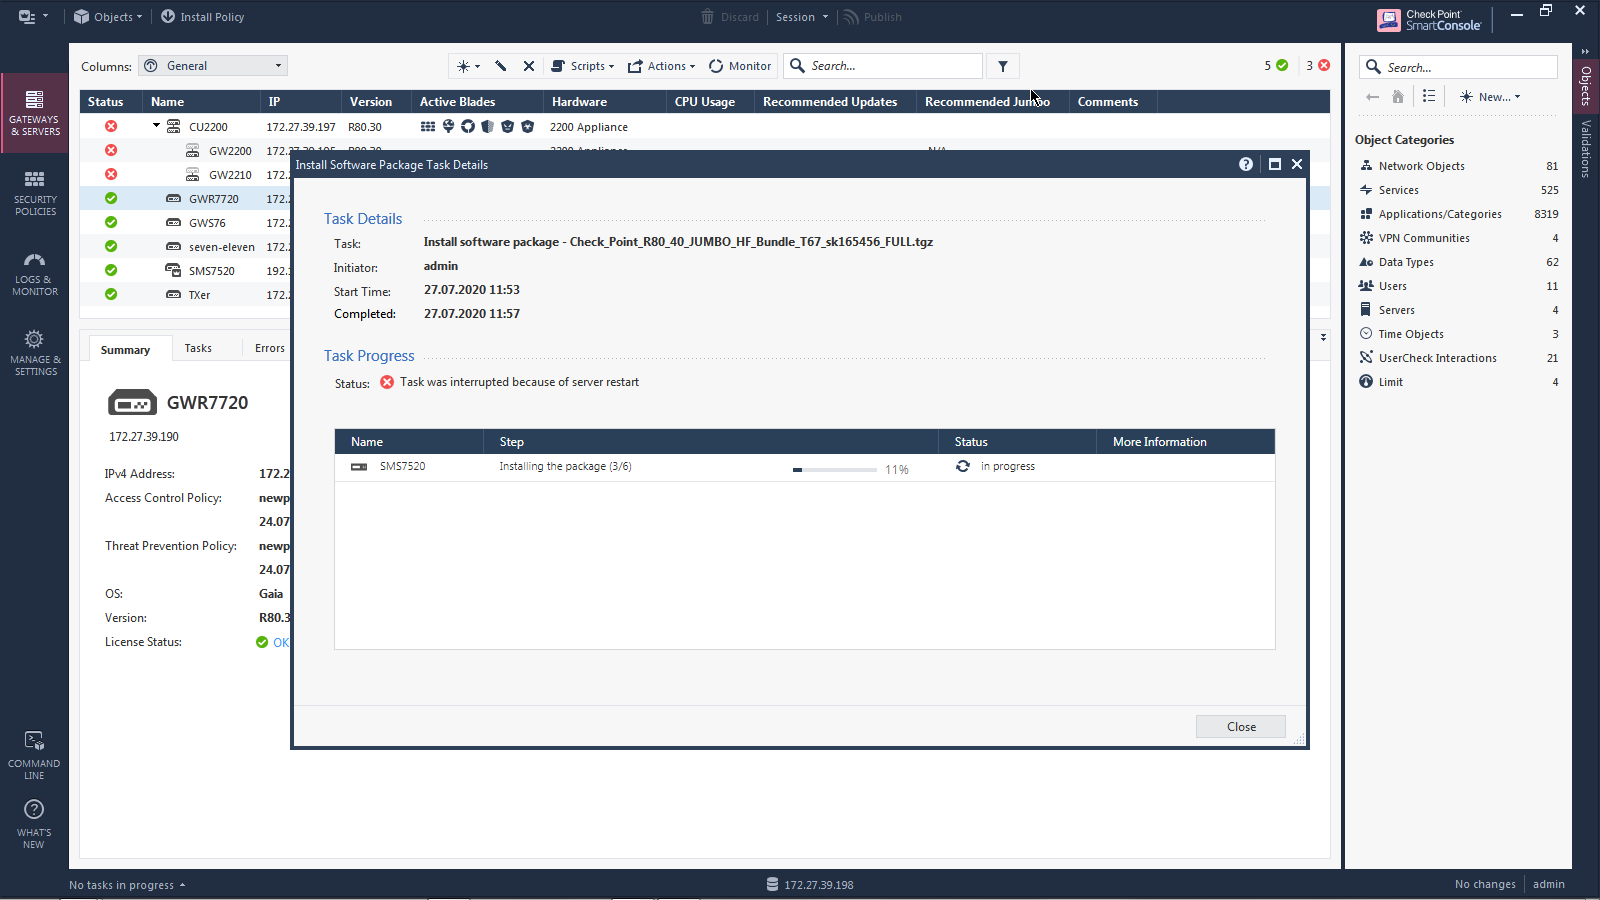1600x900 pixels.
Task: Click the edit pencil icon in toolbar
Action: point(500,65)
